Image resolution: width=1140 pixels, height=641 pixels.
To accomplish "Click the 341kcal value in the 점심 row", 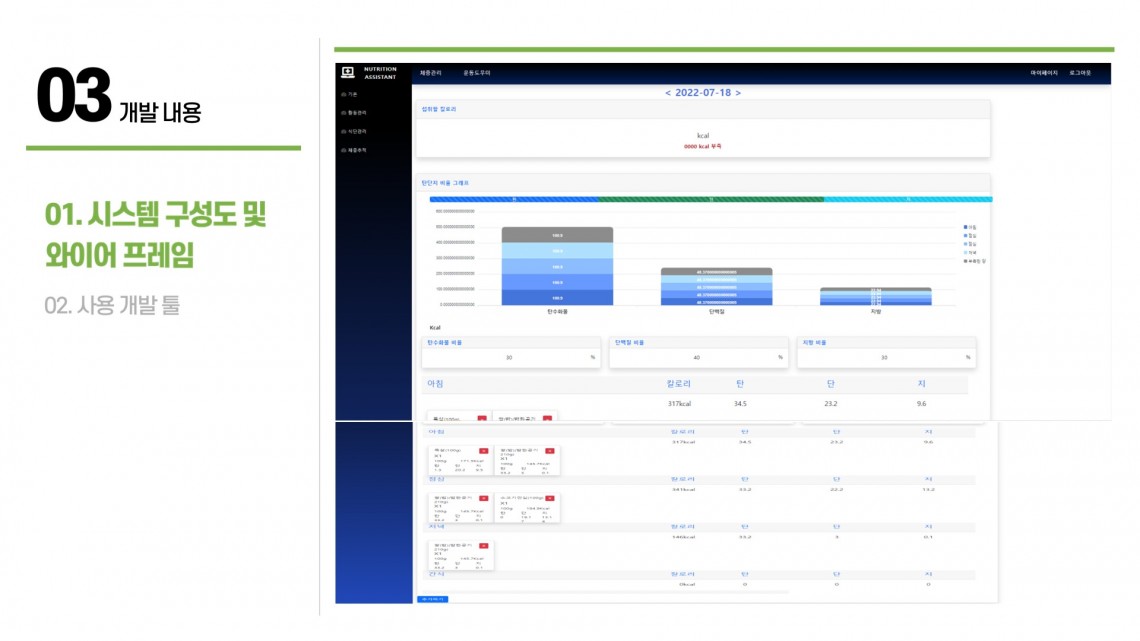I will pos(683,490).
